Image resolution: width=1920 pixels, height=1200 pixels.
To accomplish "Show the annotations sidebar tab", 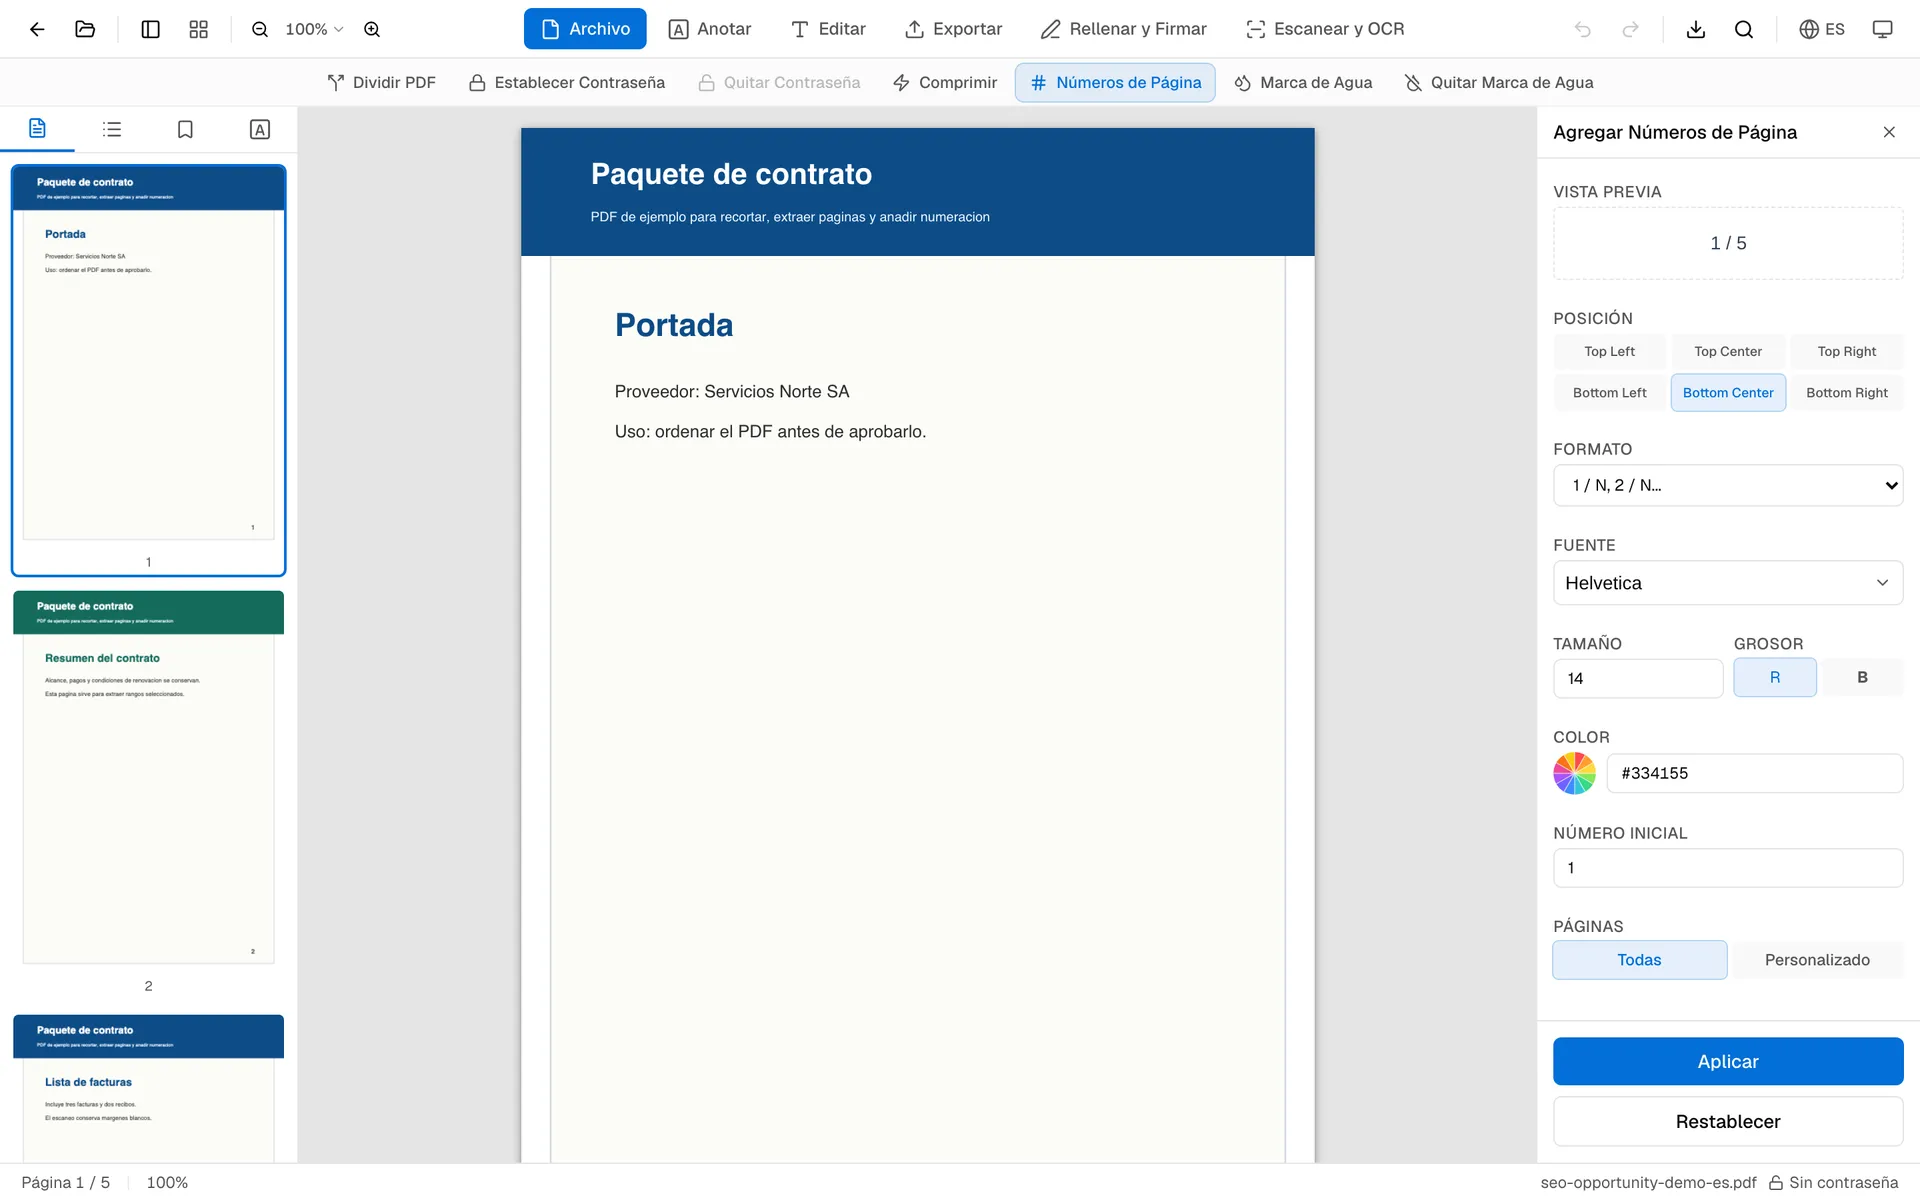I will (260, 129).
